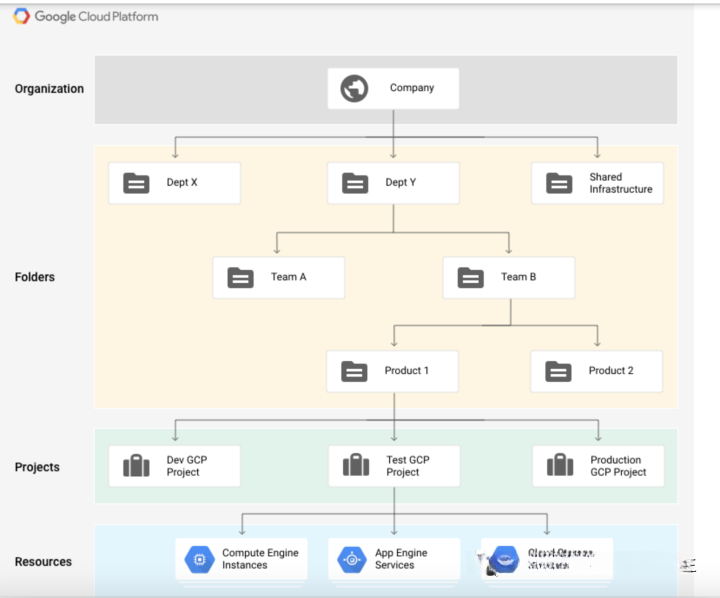Click the Folders row heading

coord(34,277)
